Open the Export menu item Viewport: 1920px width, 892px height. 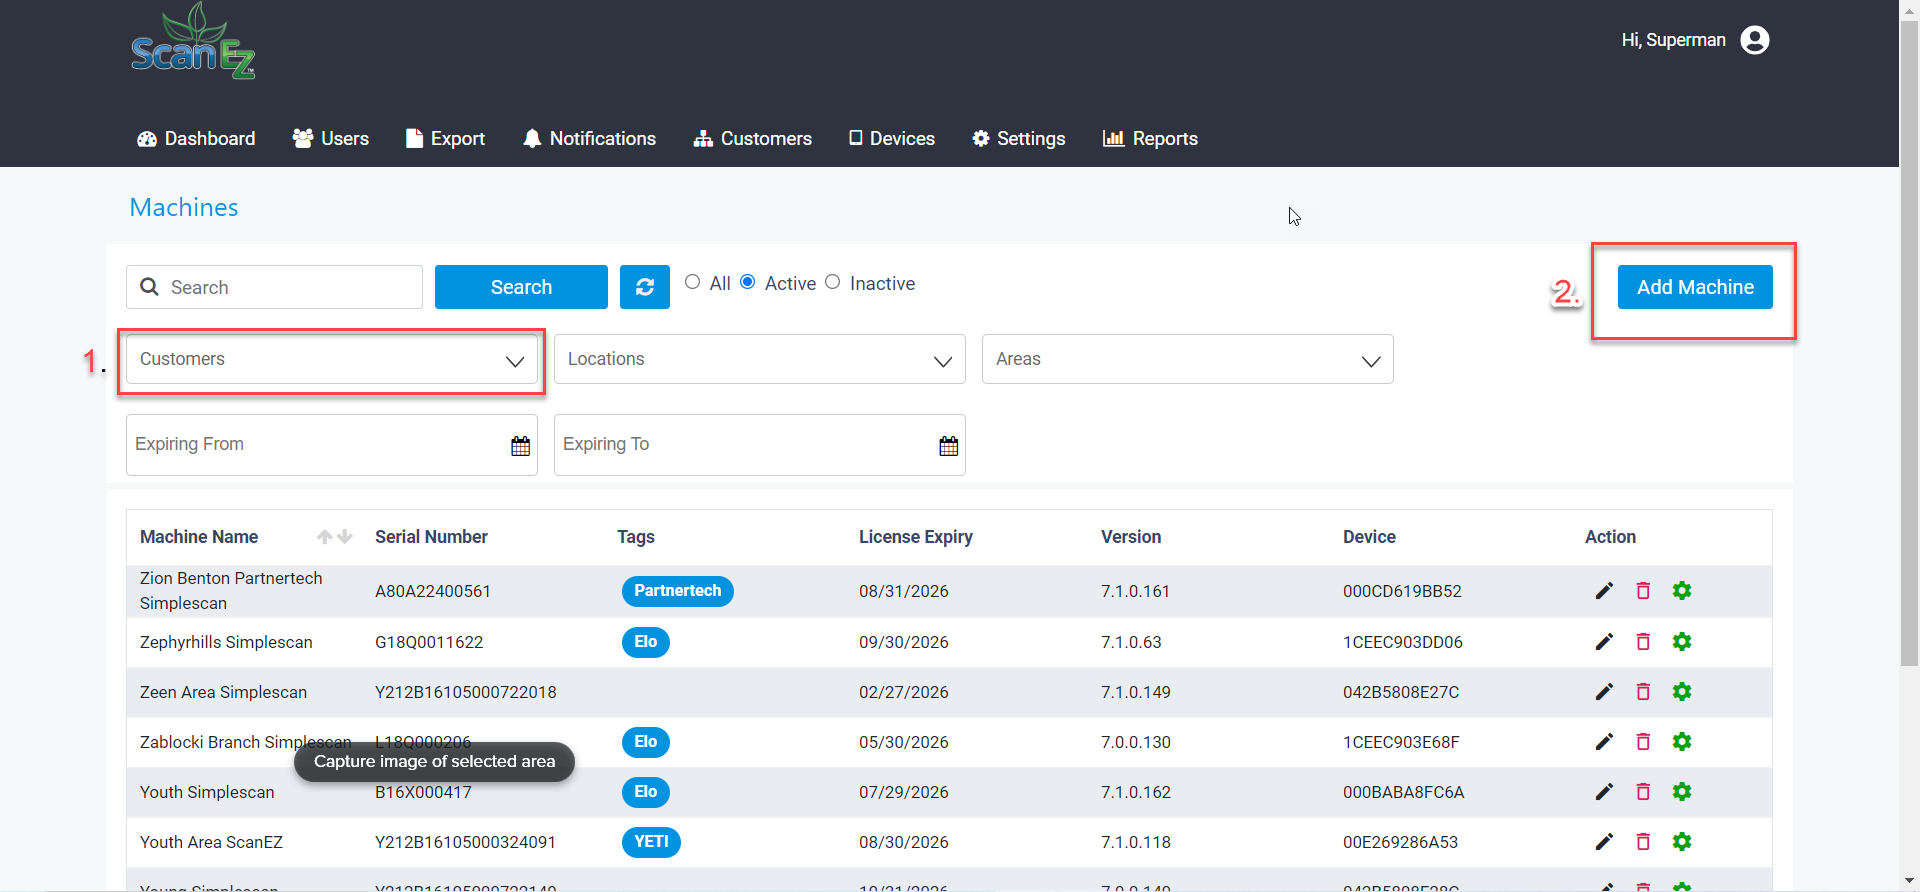click(445, 139)
